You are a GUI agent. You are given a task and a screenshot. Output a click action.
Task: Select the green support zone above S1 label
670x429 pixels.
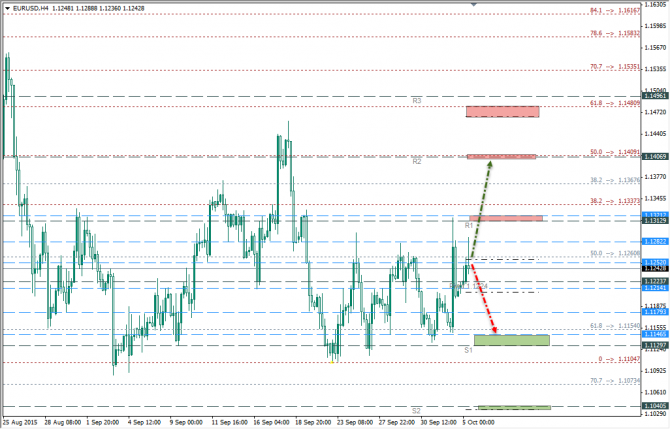point(512,340)
